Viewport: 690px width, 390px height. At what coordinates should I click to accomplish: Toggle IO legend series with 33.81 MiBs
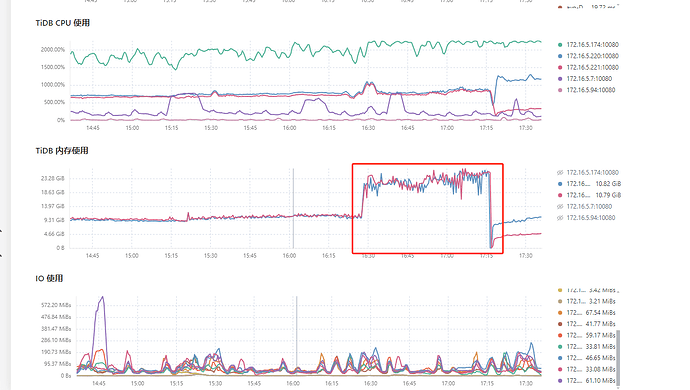pos(587,347)
